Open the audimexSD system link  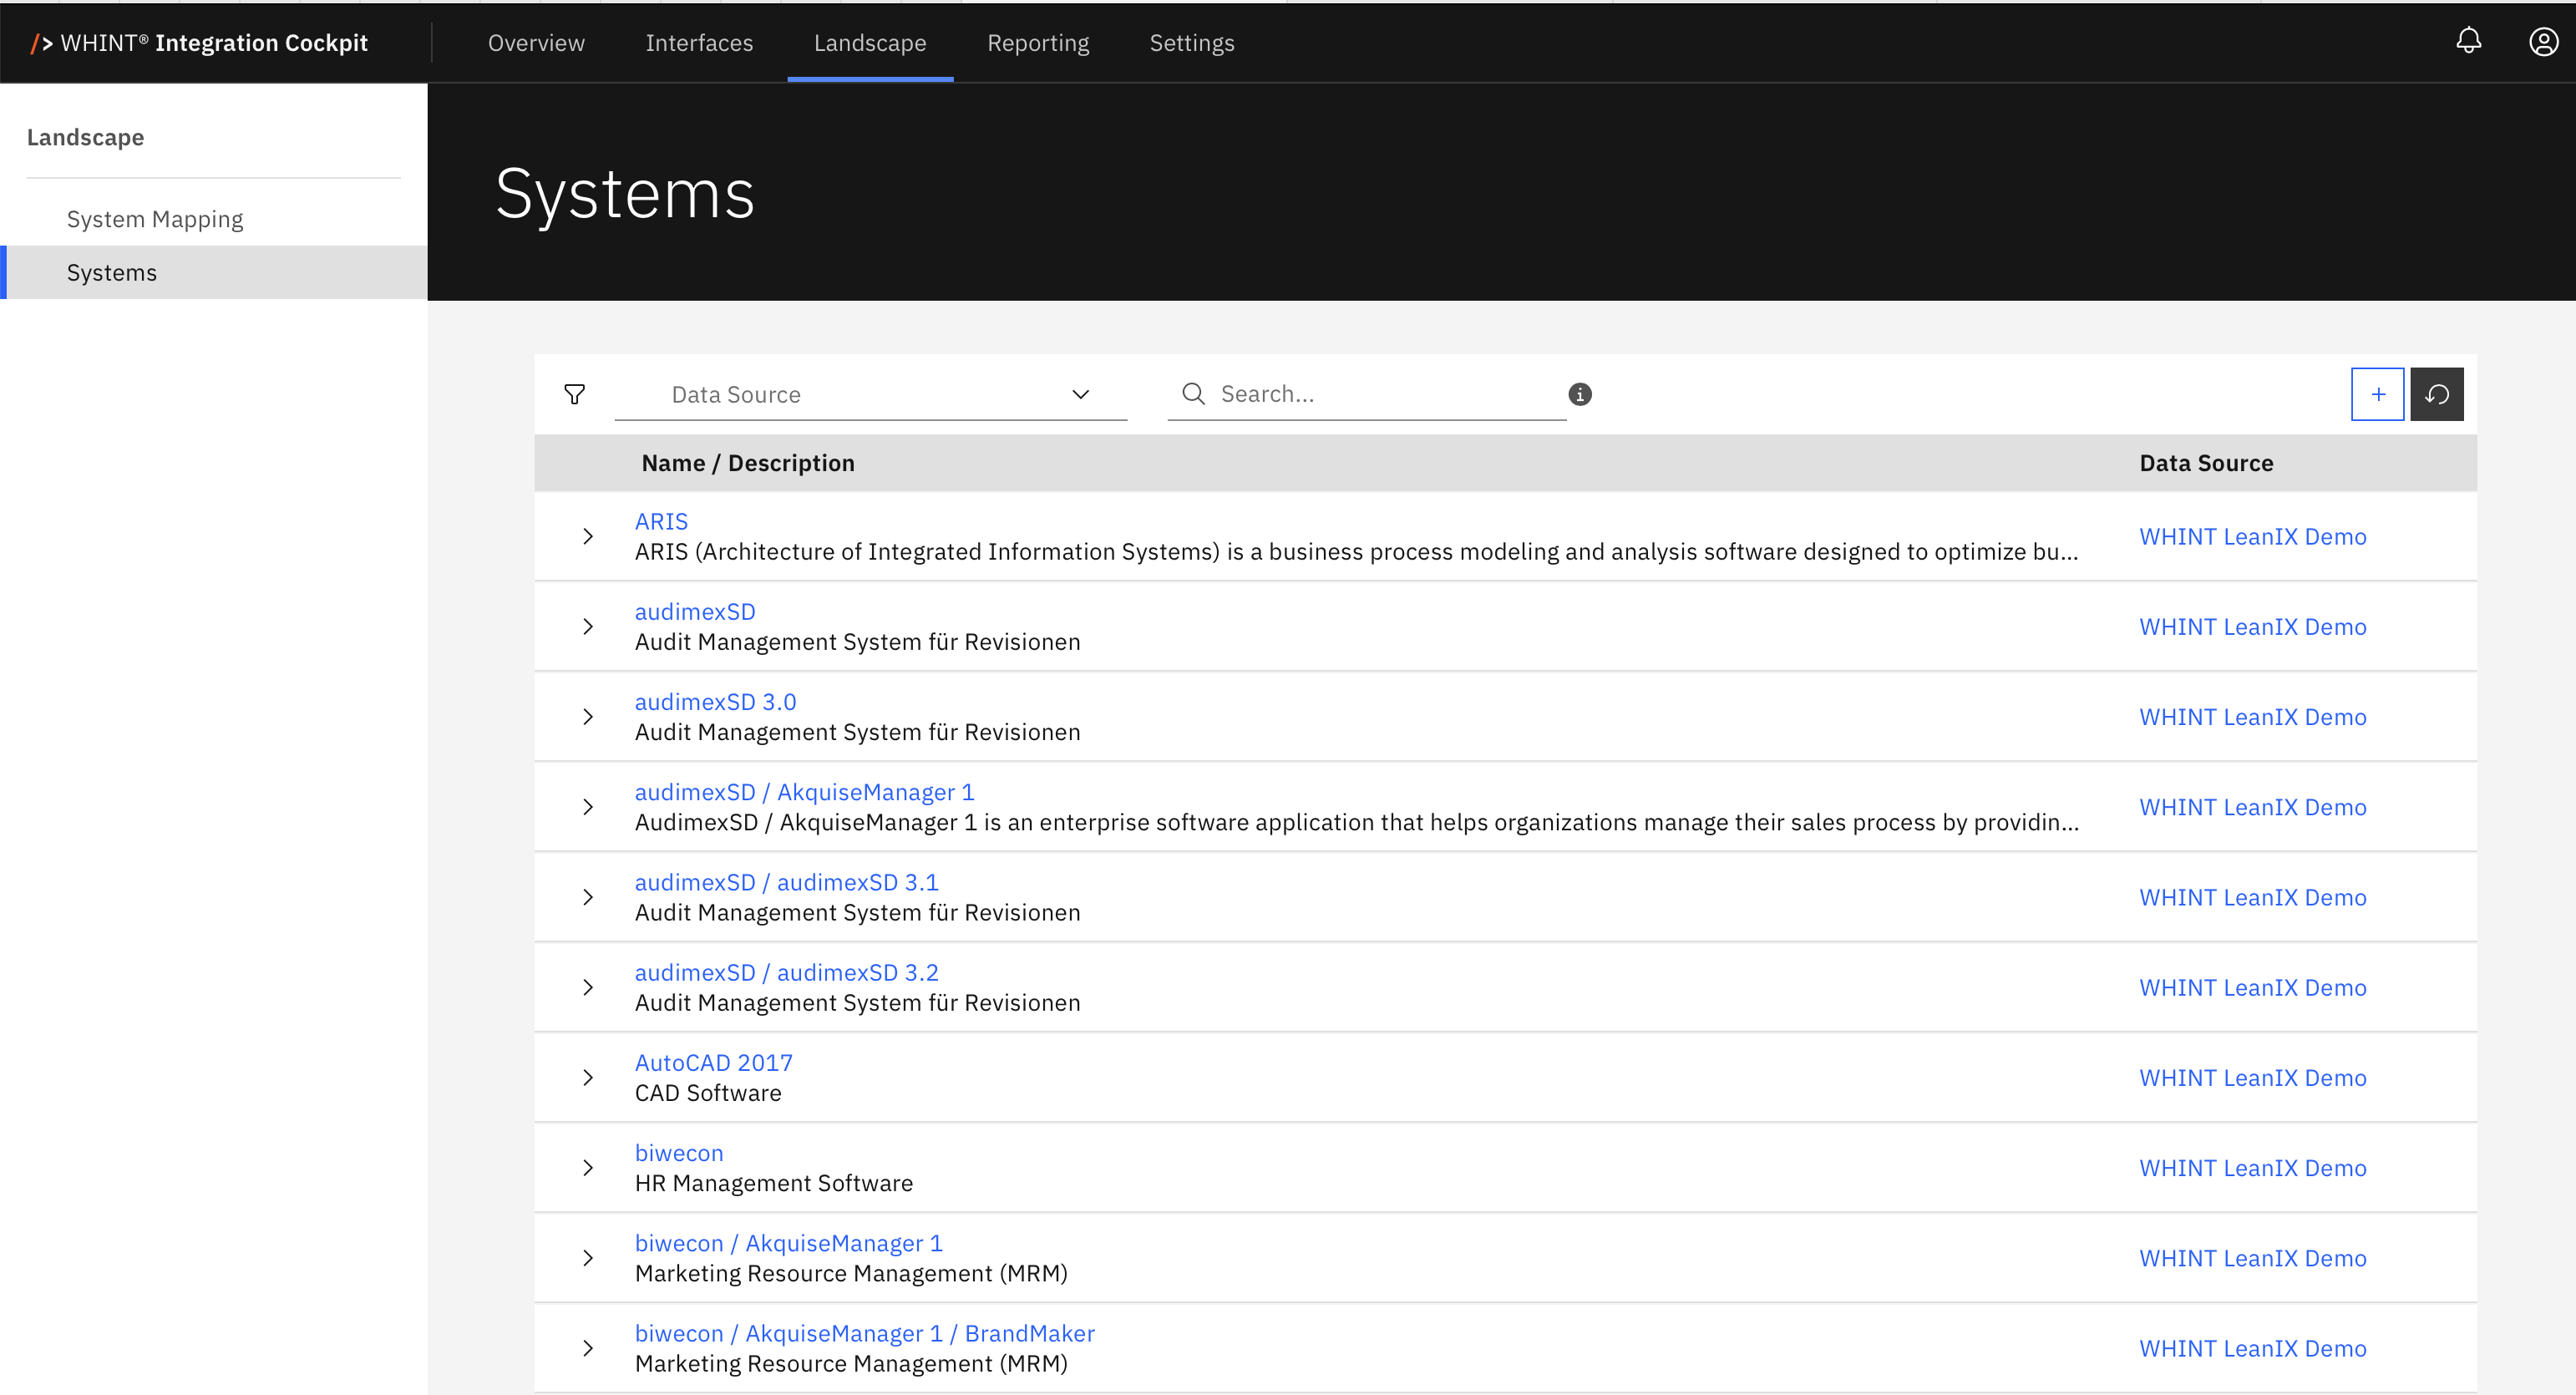(x=695, y=611)
